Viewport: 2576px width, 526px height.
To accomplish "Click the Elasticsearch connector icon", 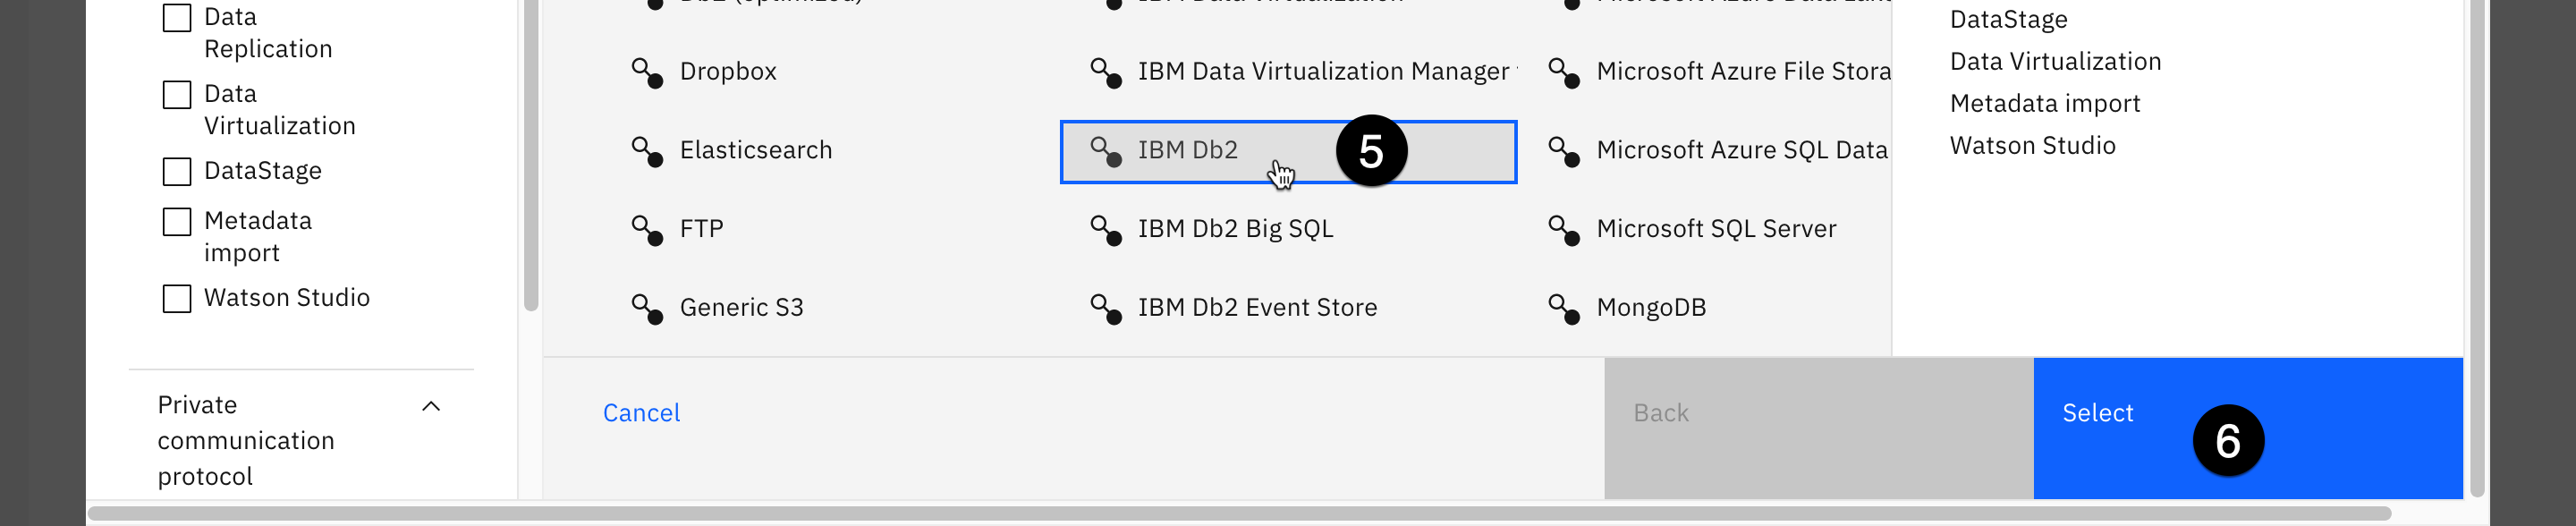I will [x=647, y=152].
